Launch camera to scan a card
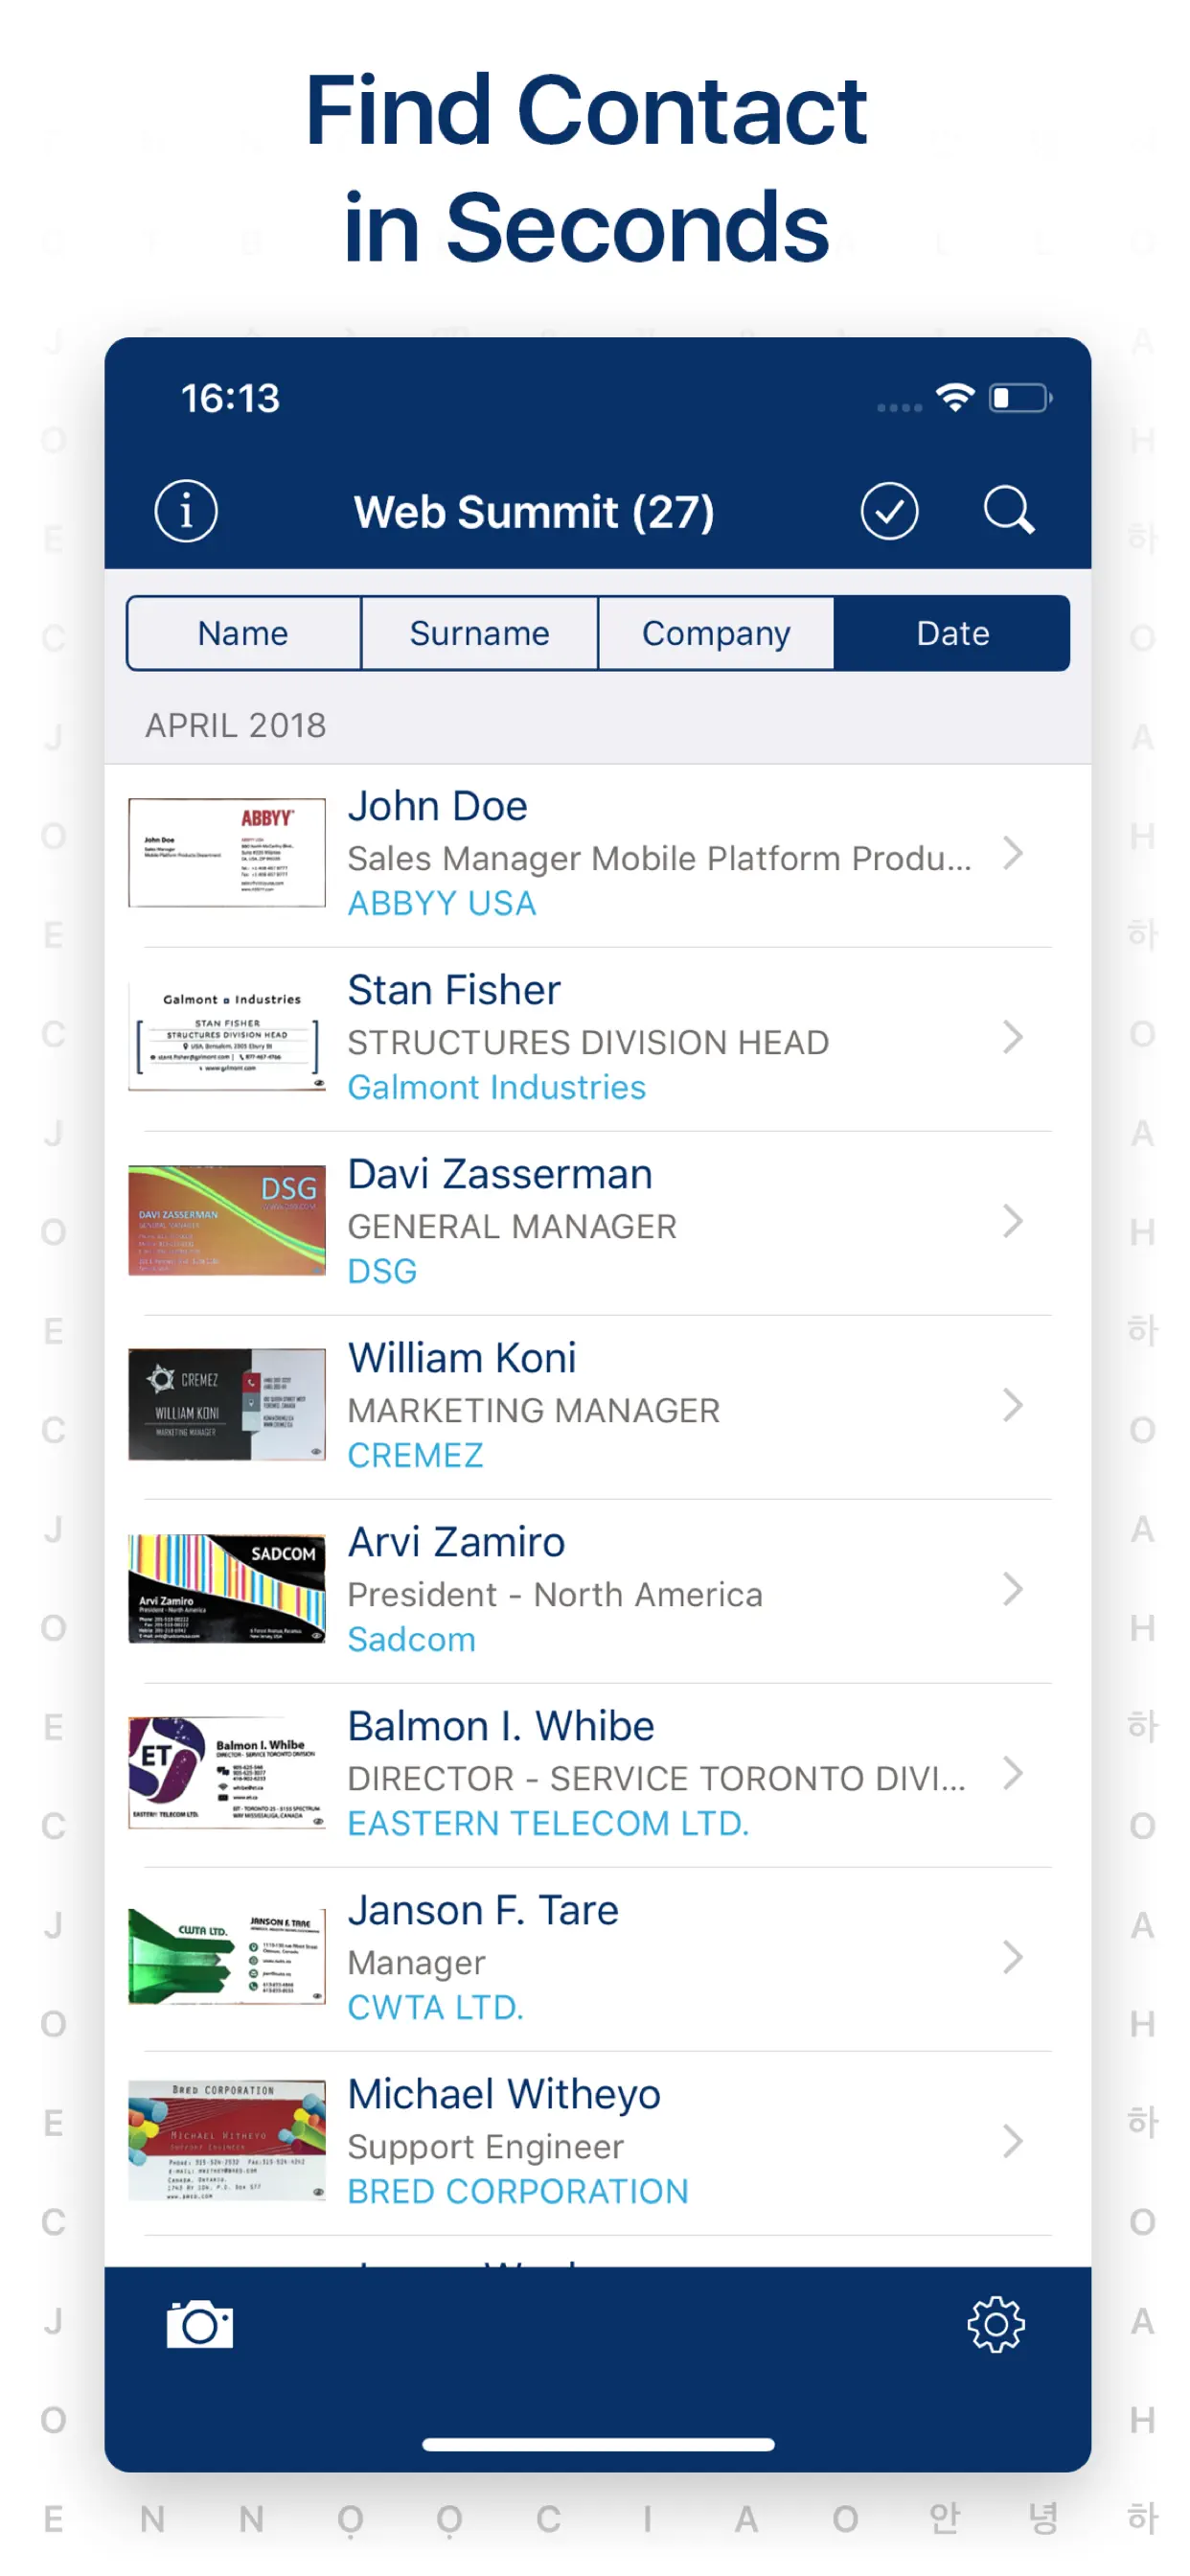The image size is (1190, 2576). (200, 2324)
